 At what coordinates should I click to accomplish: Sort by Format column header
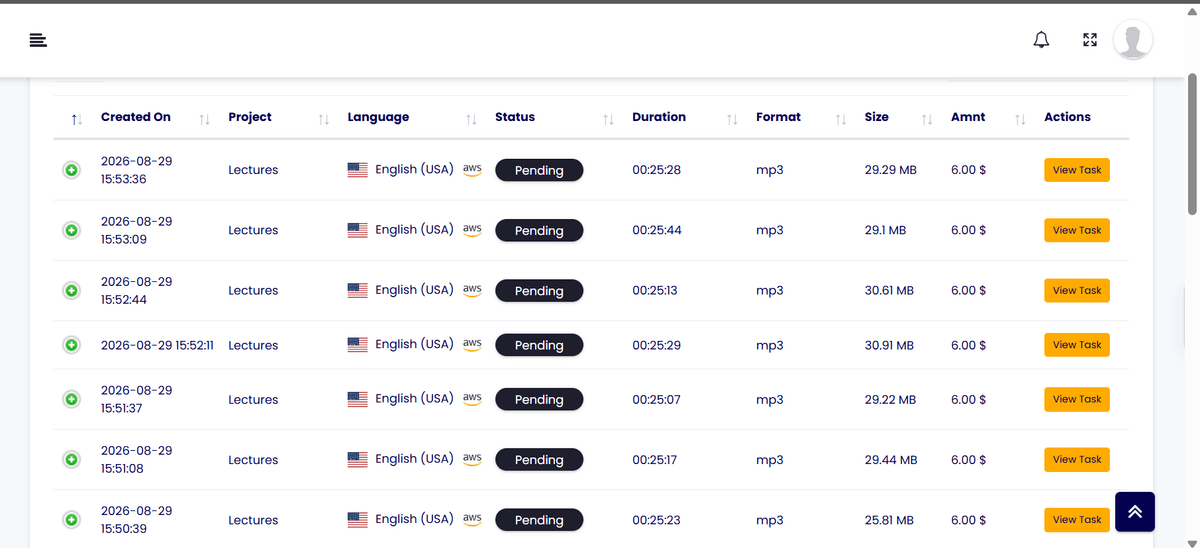(x=778, y=117)
